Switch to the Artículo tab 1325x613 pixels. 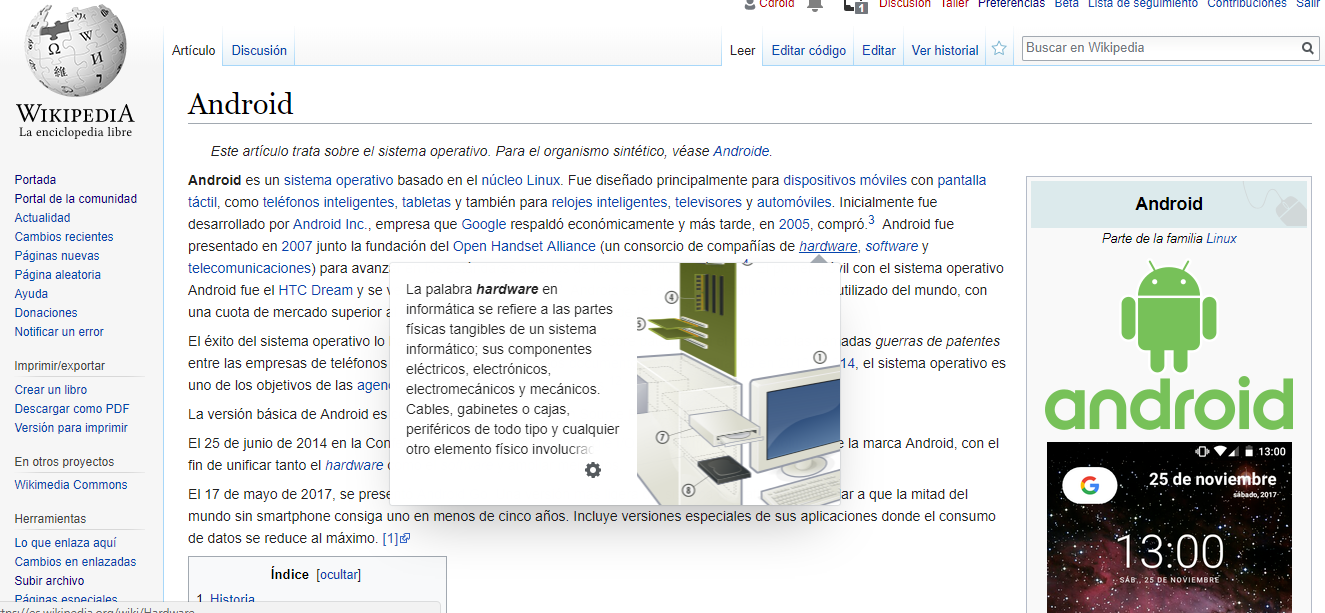(x=193, y=50)
